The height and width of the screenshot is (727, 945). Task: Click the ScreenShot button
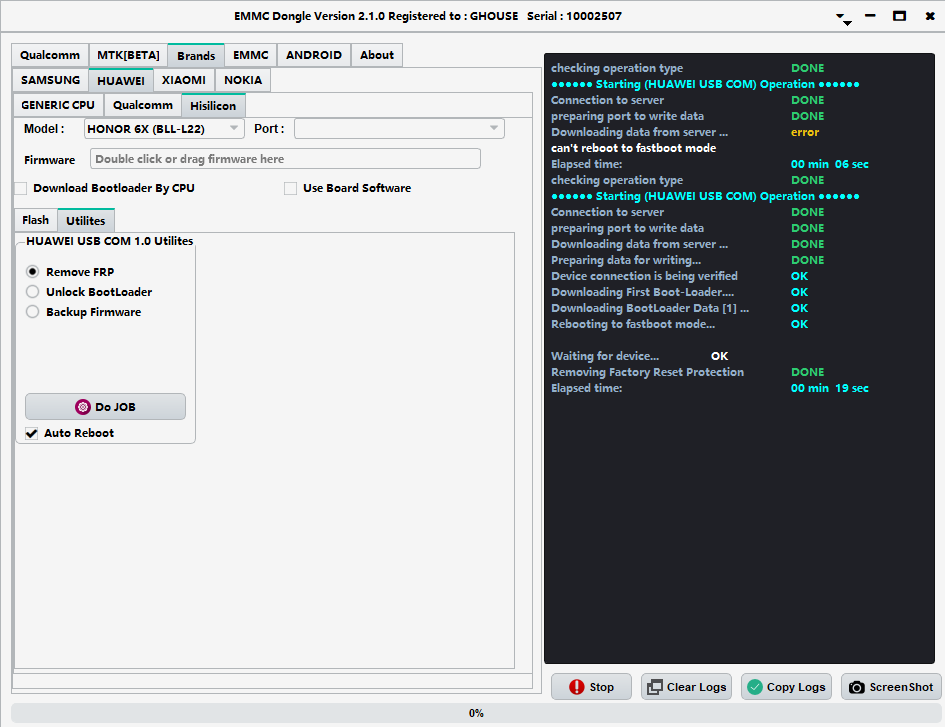(x=891, y=687)
